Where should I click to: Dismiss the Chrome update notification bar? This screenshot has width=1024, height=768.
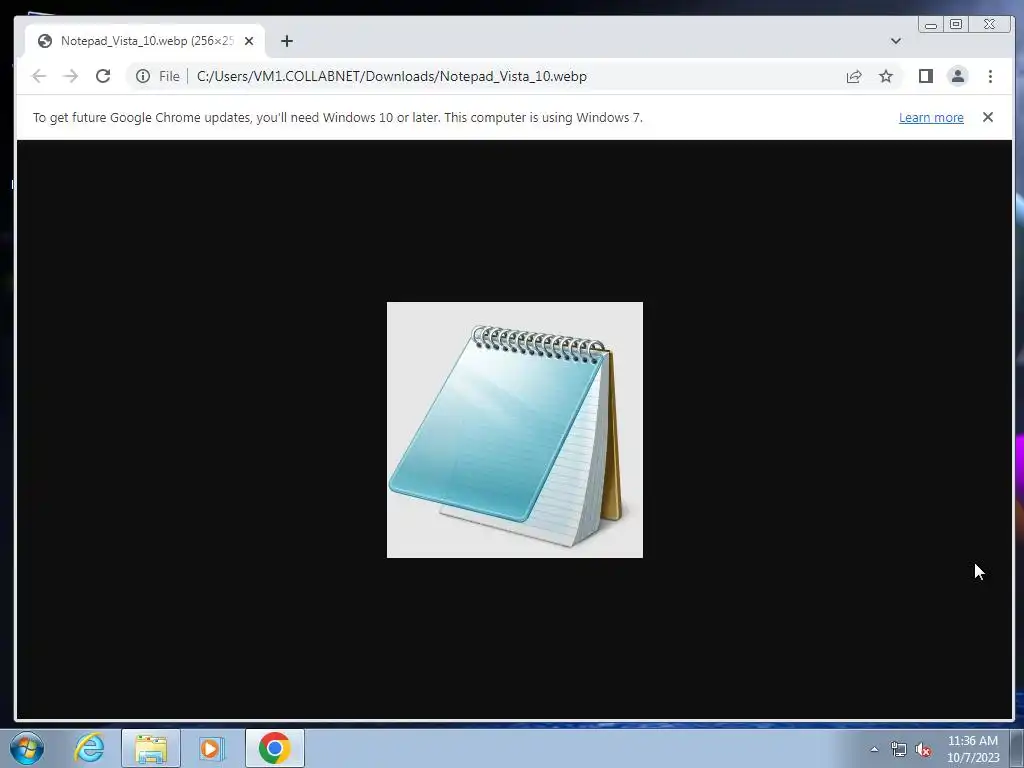pyautogui.click(x=987, y=117)
